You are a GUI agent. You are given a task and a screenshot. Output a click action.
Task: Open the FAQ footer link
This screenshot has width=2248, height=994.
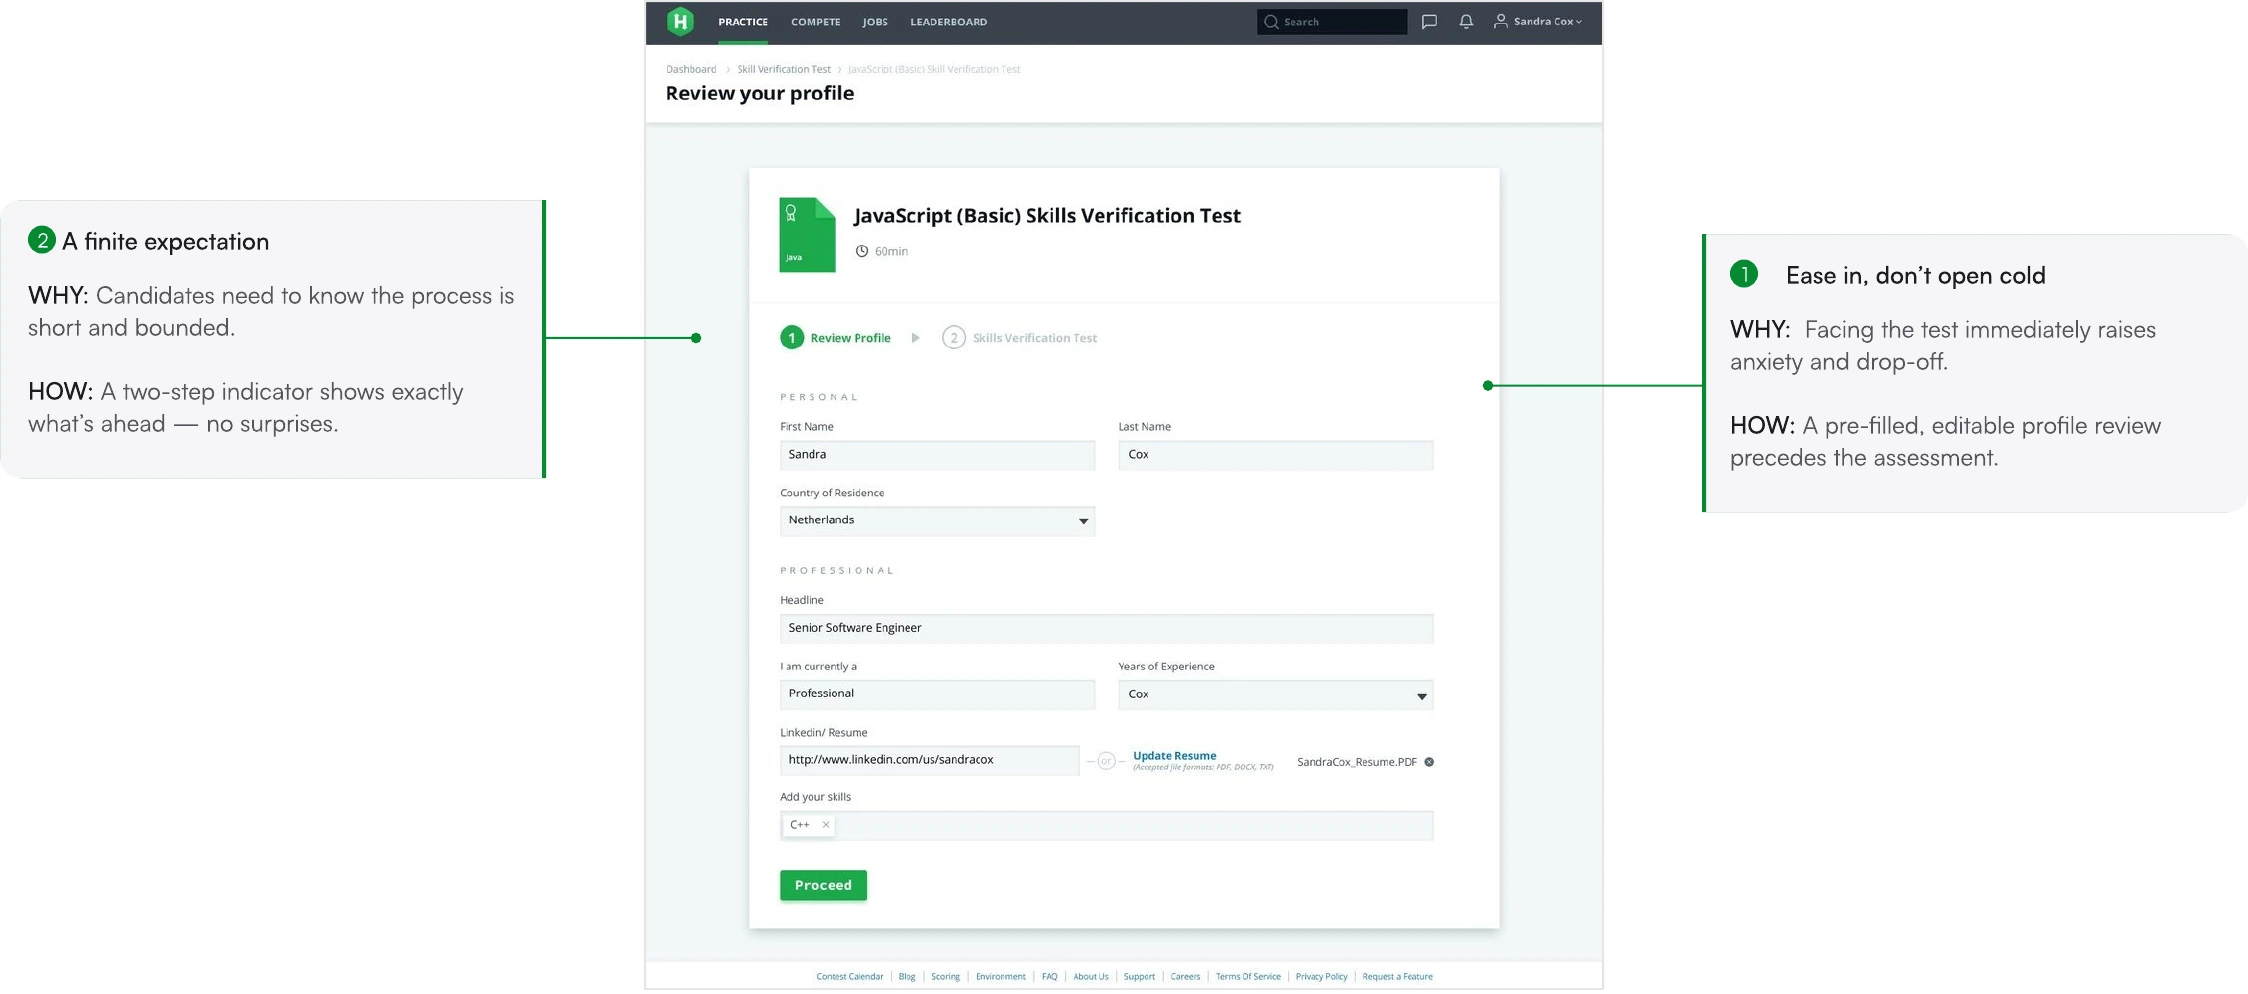pos(1049,977)
